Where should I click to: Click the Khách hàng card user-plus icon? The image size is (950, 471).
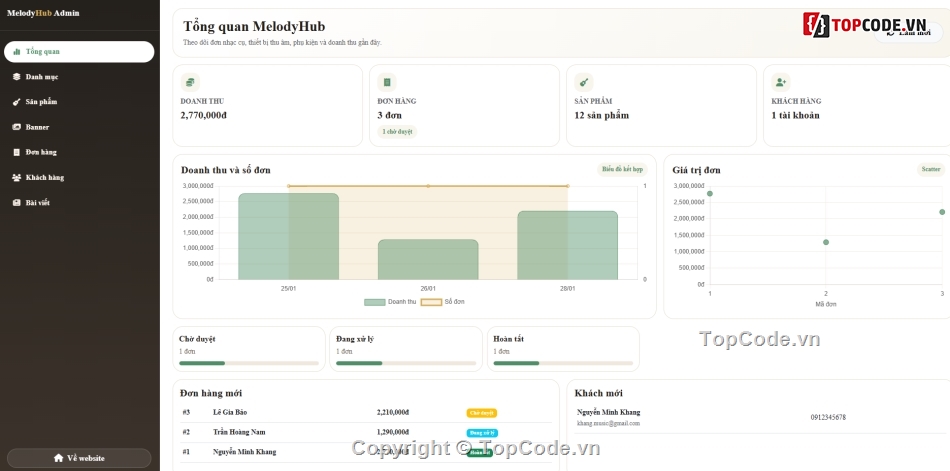tap(781, 82)
